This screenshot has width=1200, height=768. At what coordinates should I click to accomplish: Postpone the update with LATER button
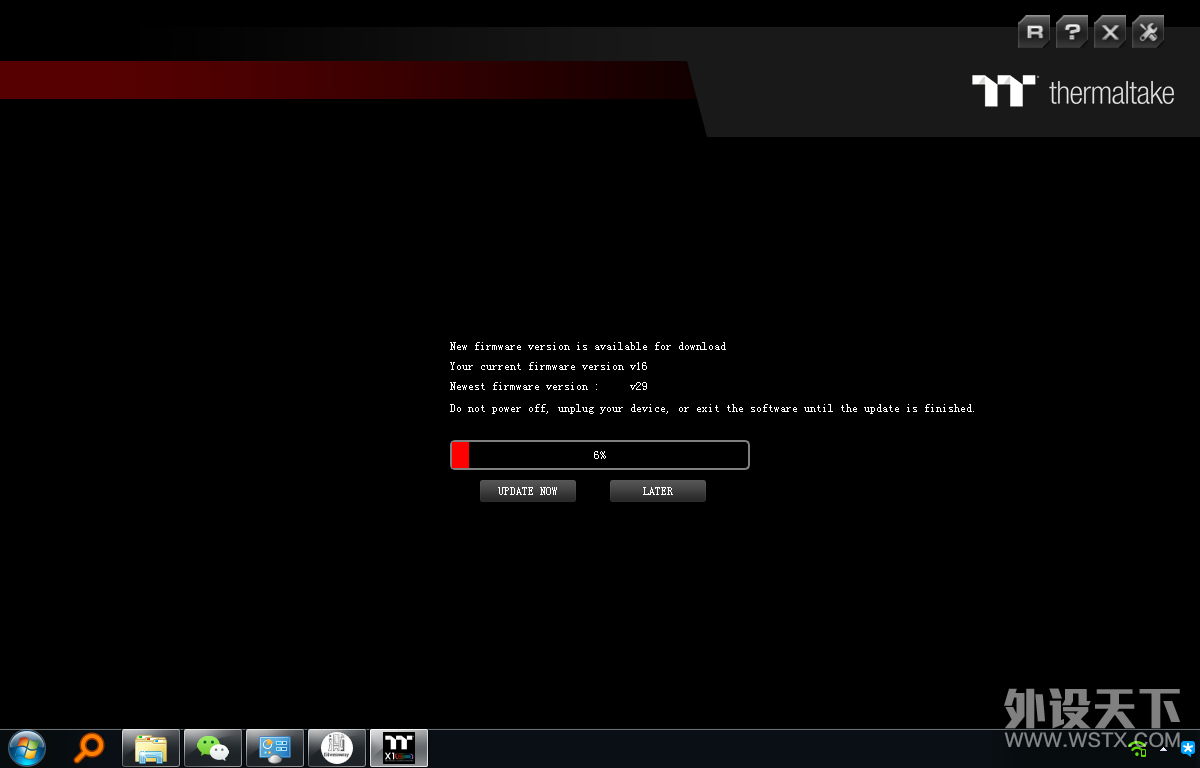[x=658, y=491]
